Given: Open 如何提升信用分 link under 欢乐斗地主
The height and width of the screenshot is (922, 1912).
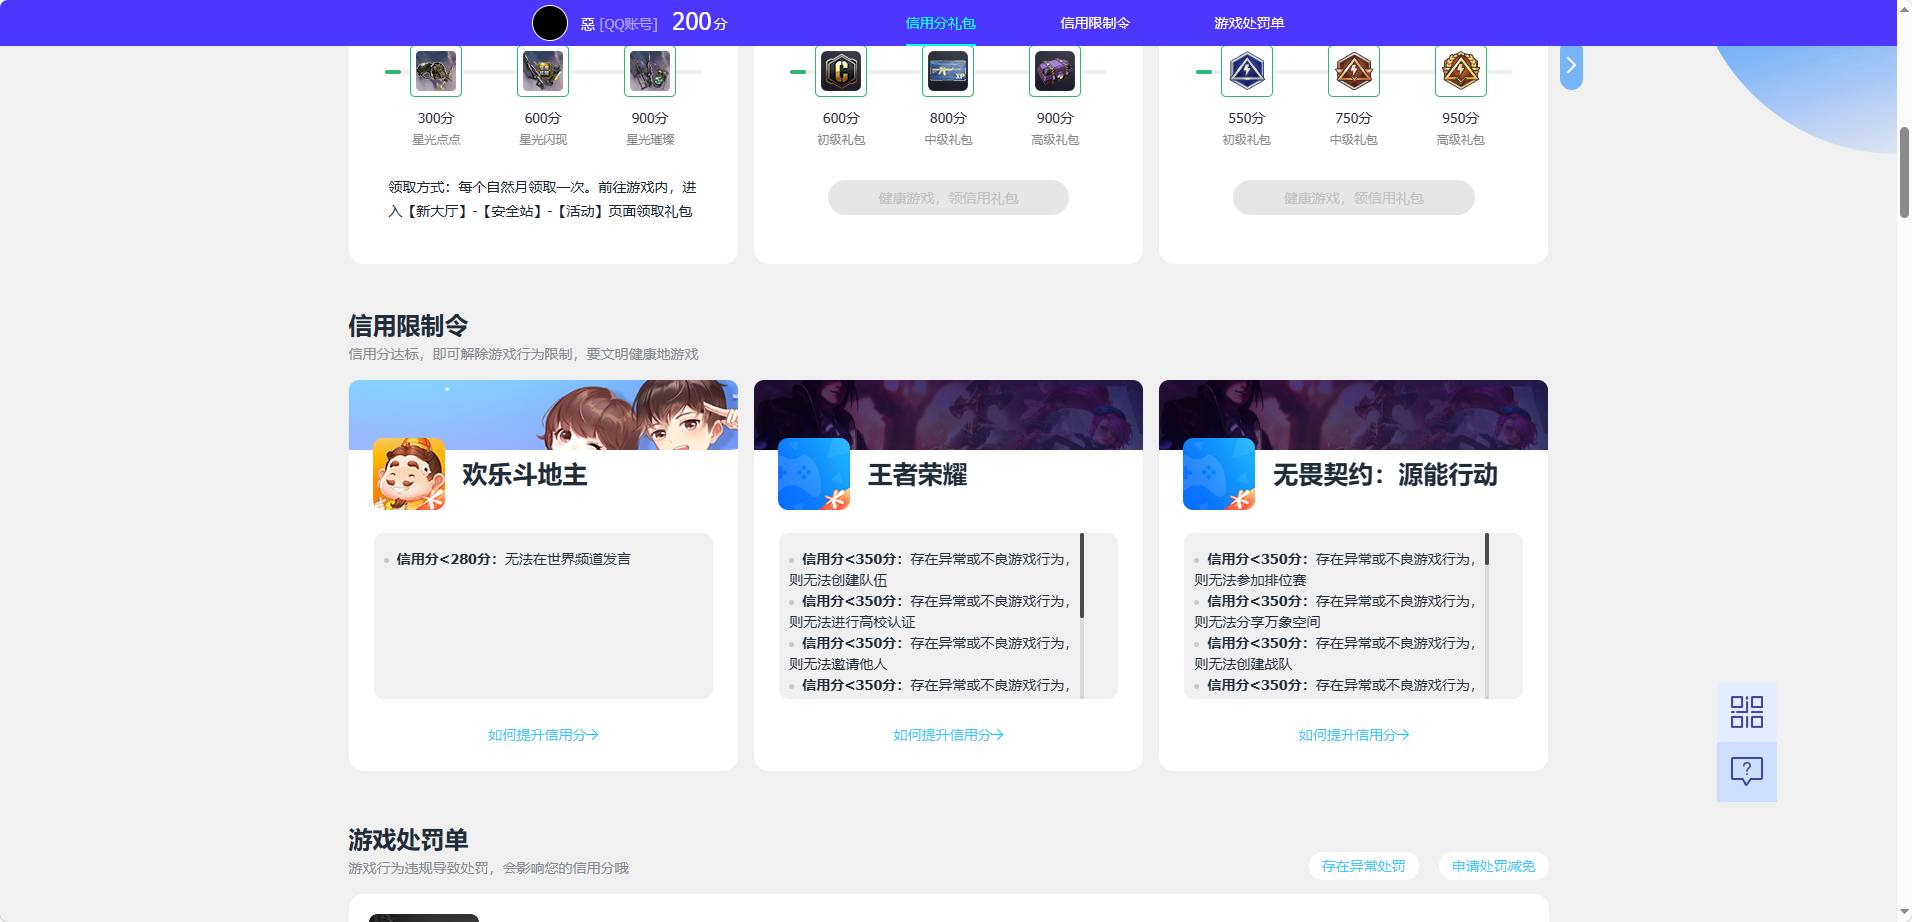Looking at the screenshot, I should click(543, 735).
